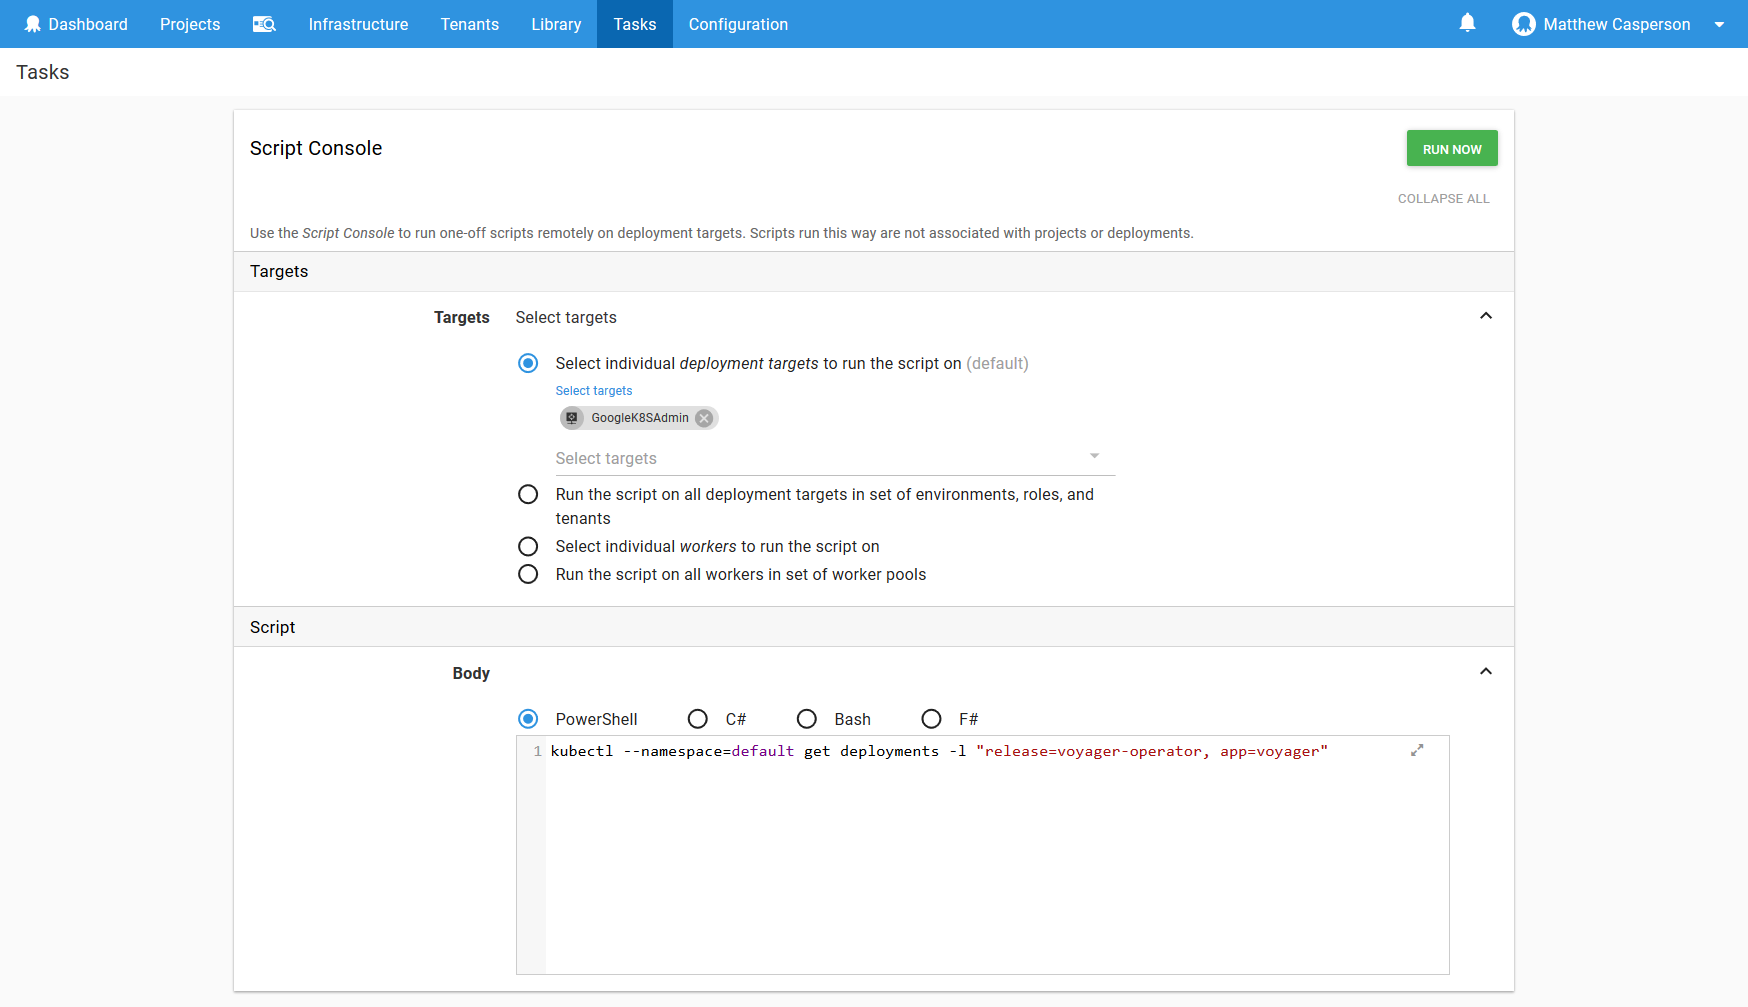The width and height of the screenshot is (1748, 1007).
Task: Click the GoogleK8SAdmin target machine icon
Action: 572,418
